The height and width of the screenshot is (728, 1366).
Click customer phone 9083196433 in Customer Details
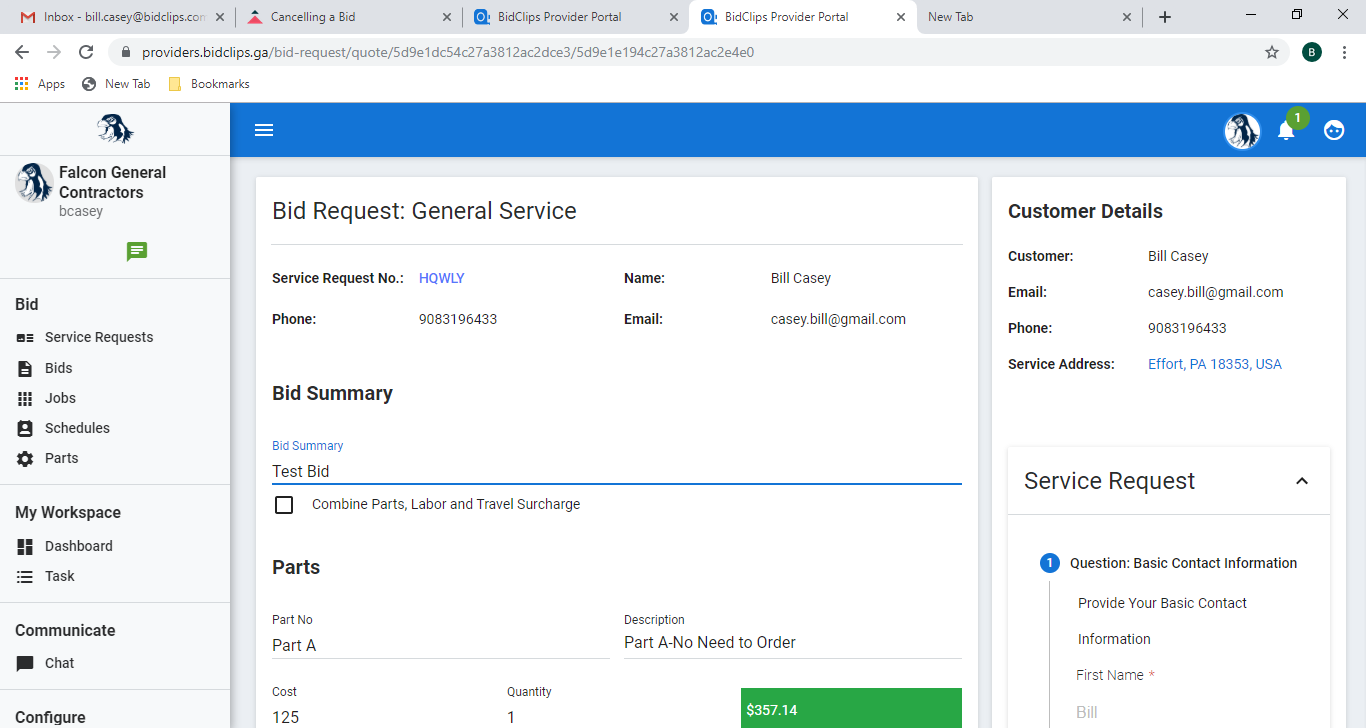tap(1187, 328)
